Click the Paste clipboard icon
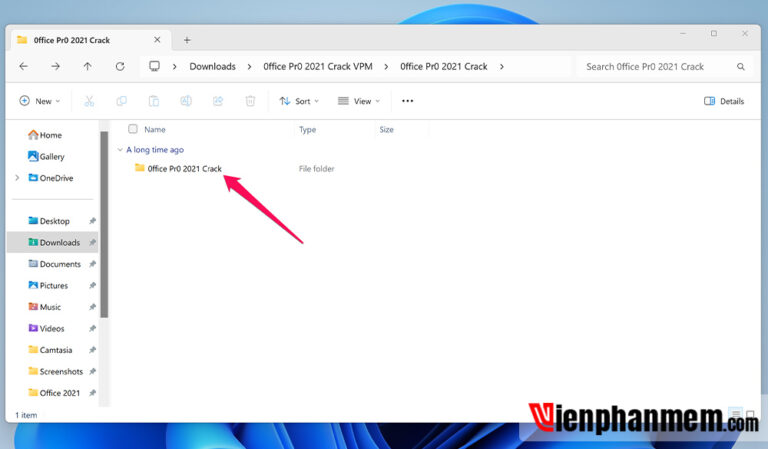 [153, 101]
